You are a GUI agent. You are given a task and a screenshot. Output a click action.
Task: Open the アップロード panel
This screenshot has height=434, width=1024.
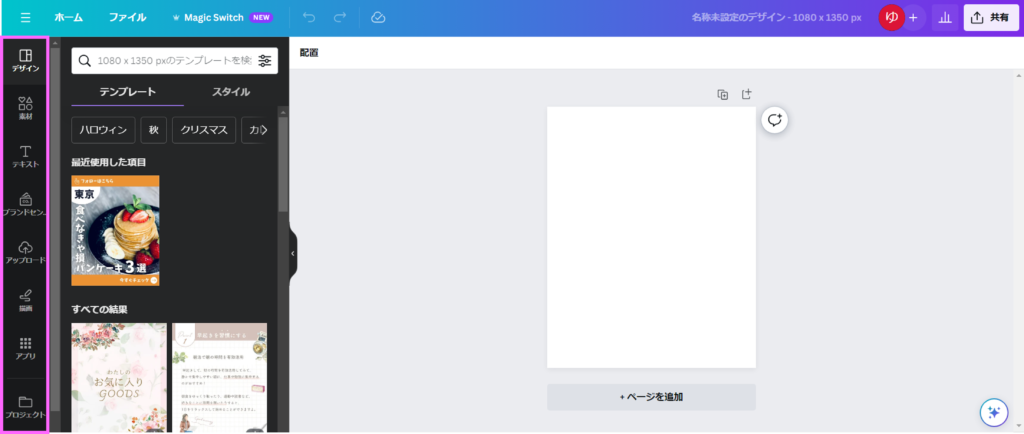click(x=26, y=252)
